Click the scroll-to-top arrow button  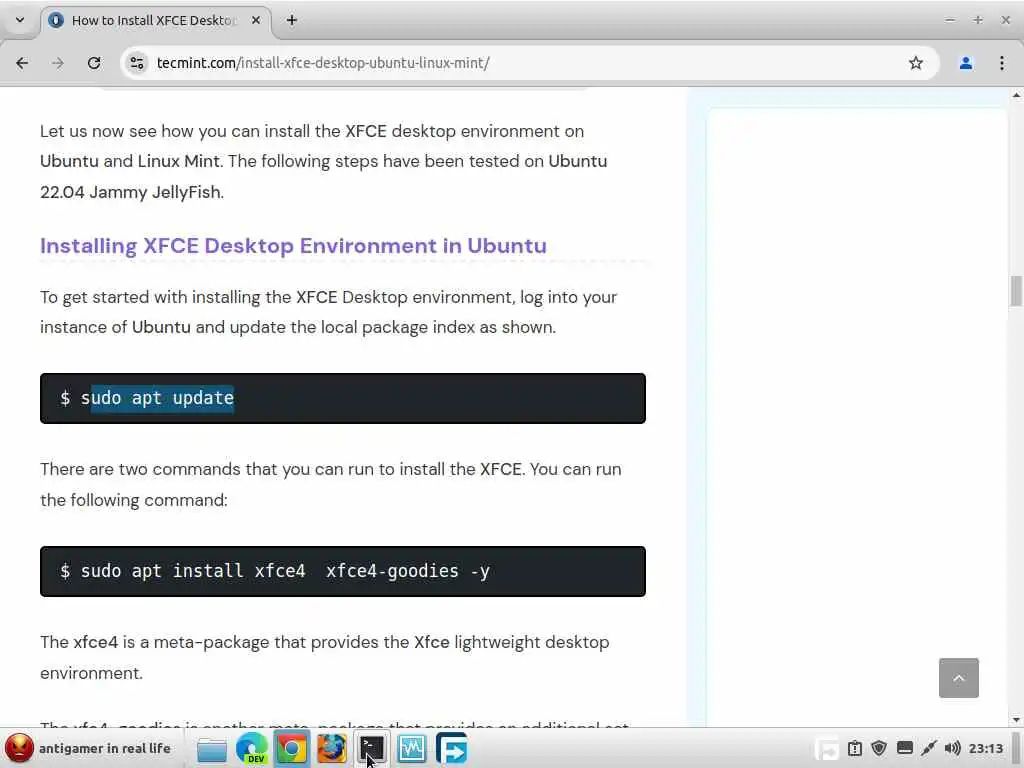pos(959,678)
